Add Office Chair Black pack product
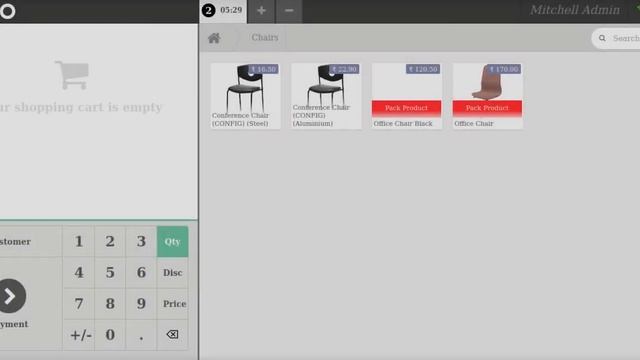This screenshot has height=360, width=640. (407, 96)
